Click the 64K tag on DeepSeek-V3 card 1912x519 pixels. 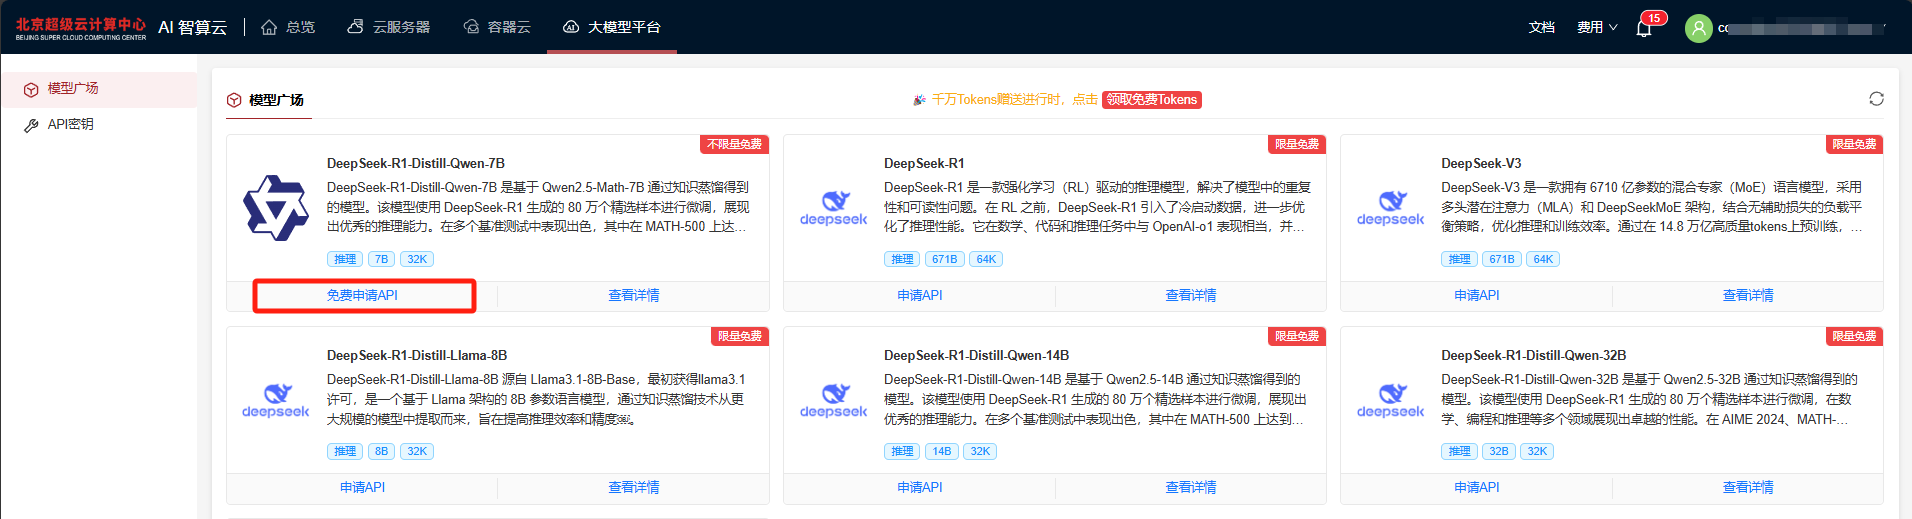tap(1543, 259)
